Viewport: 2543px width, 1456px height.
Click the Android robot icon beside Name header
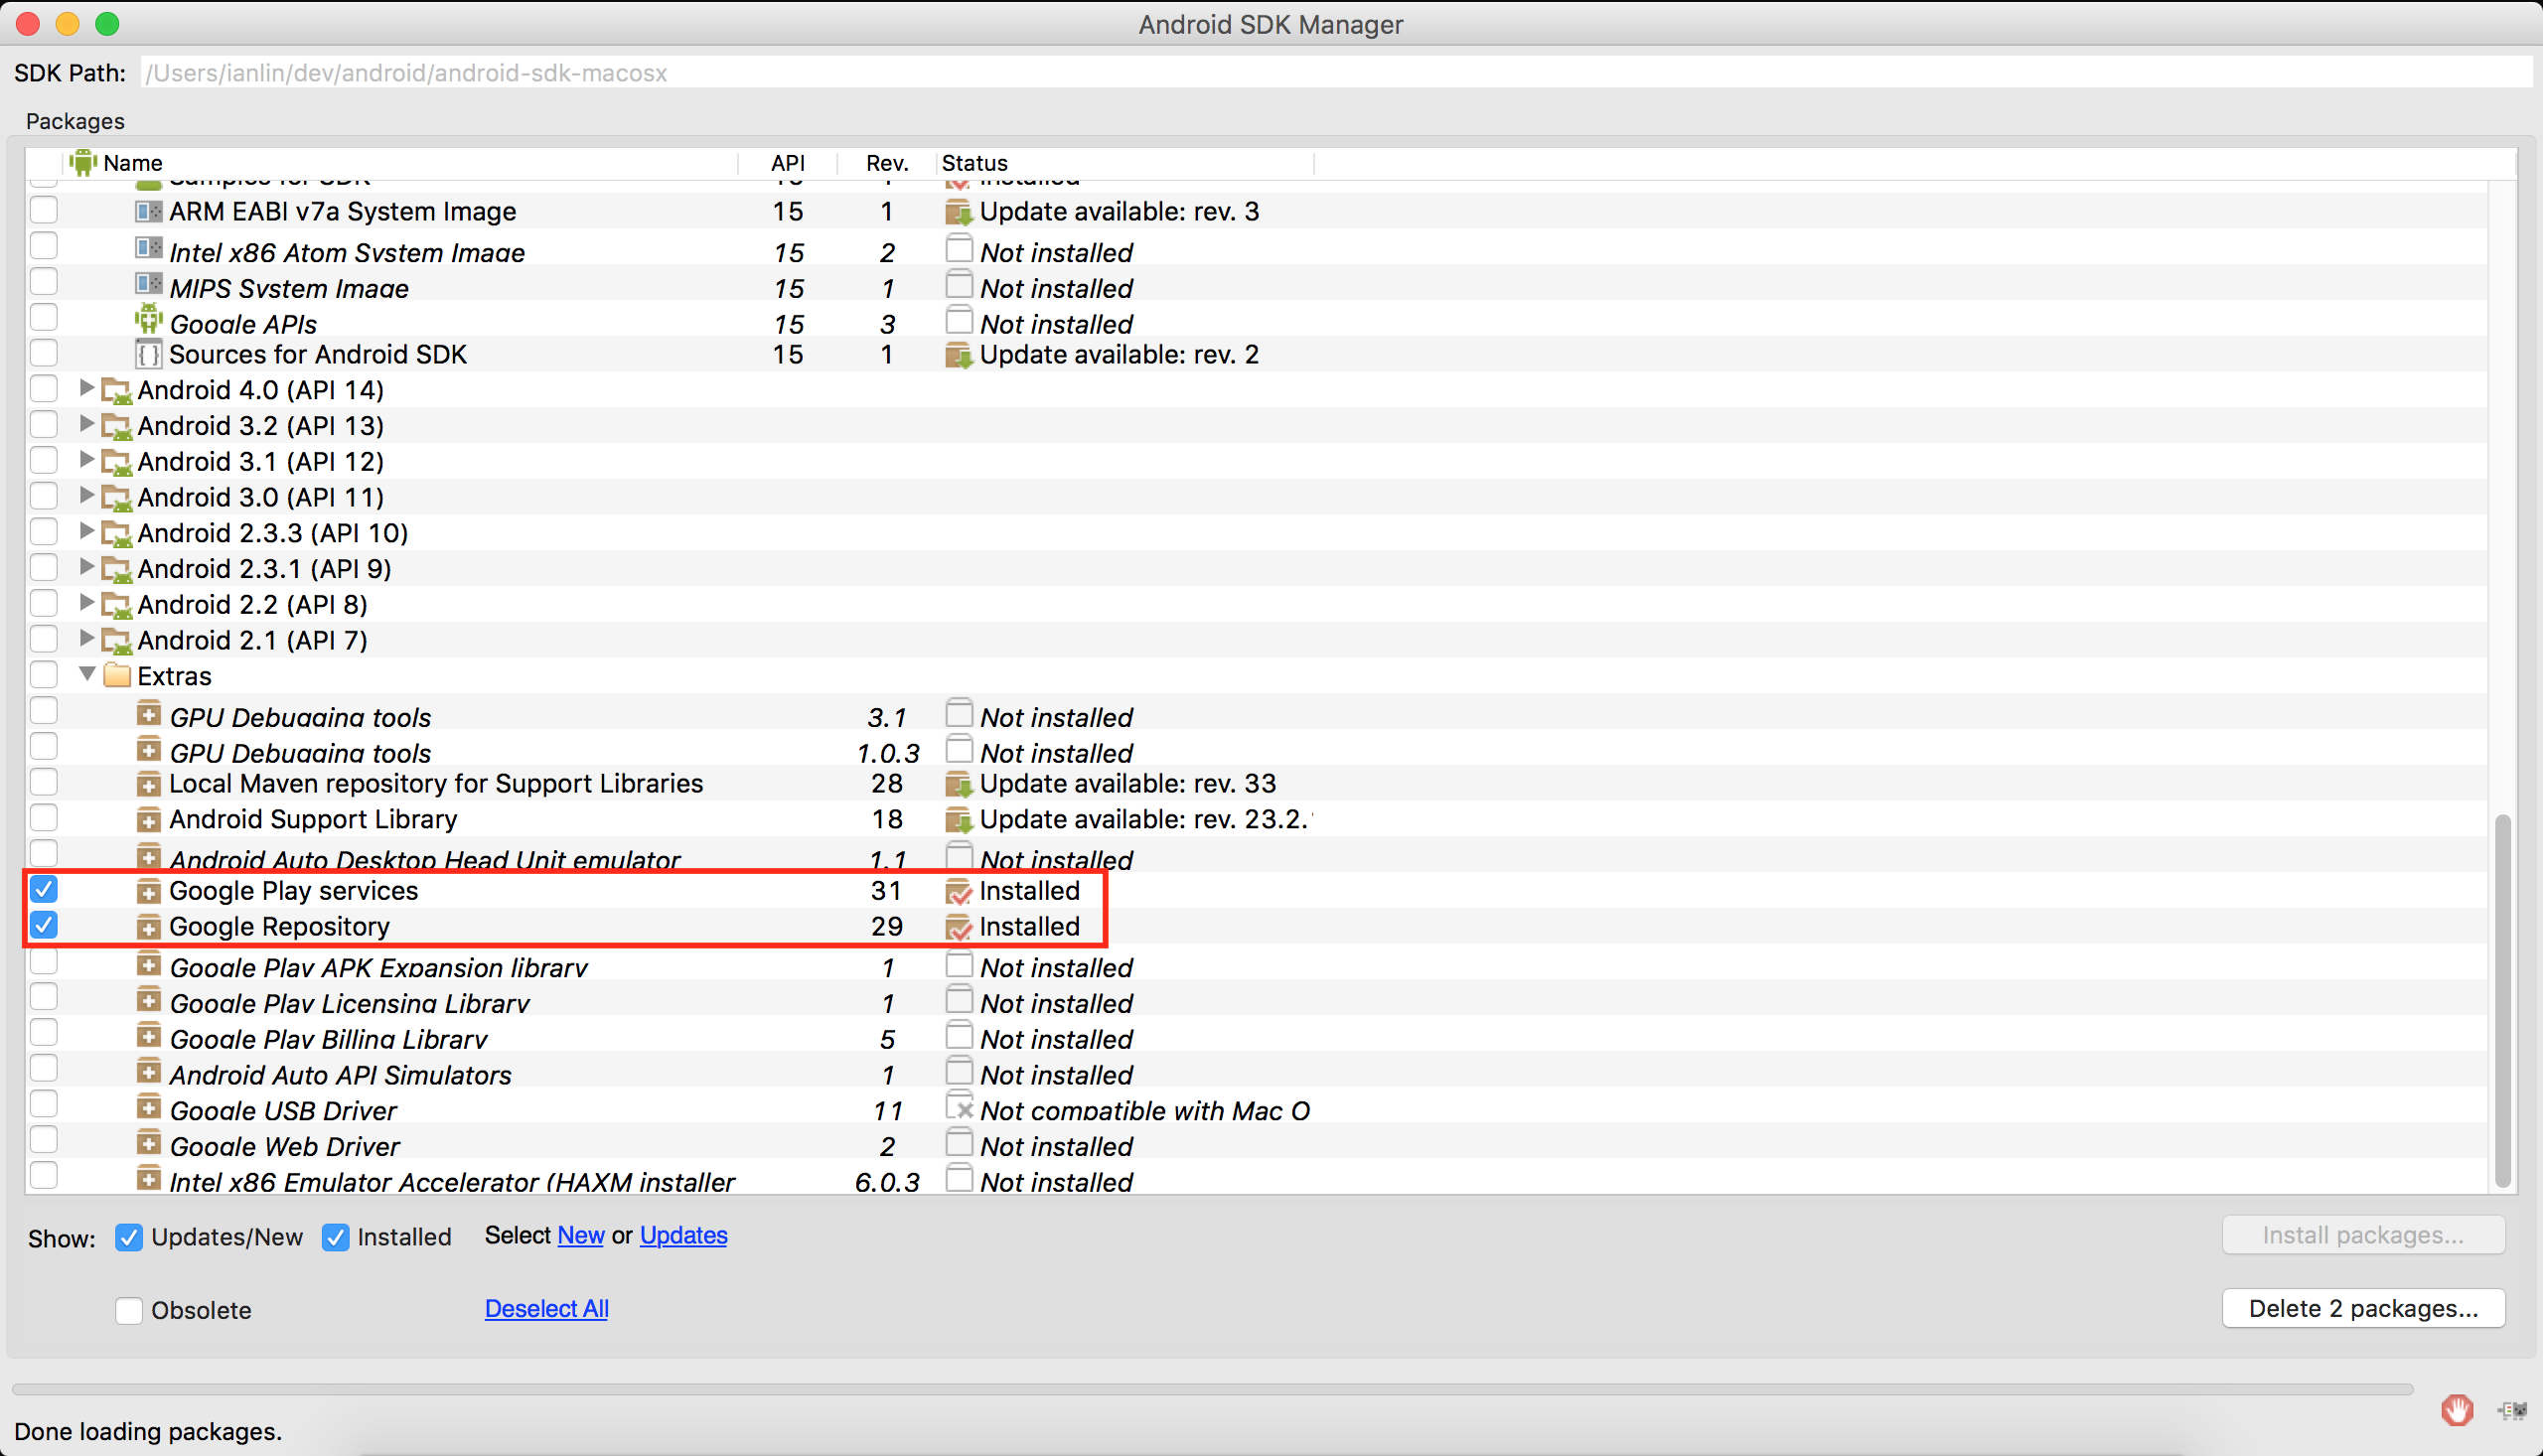[x=83, y=162]
